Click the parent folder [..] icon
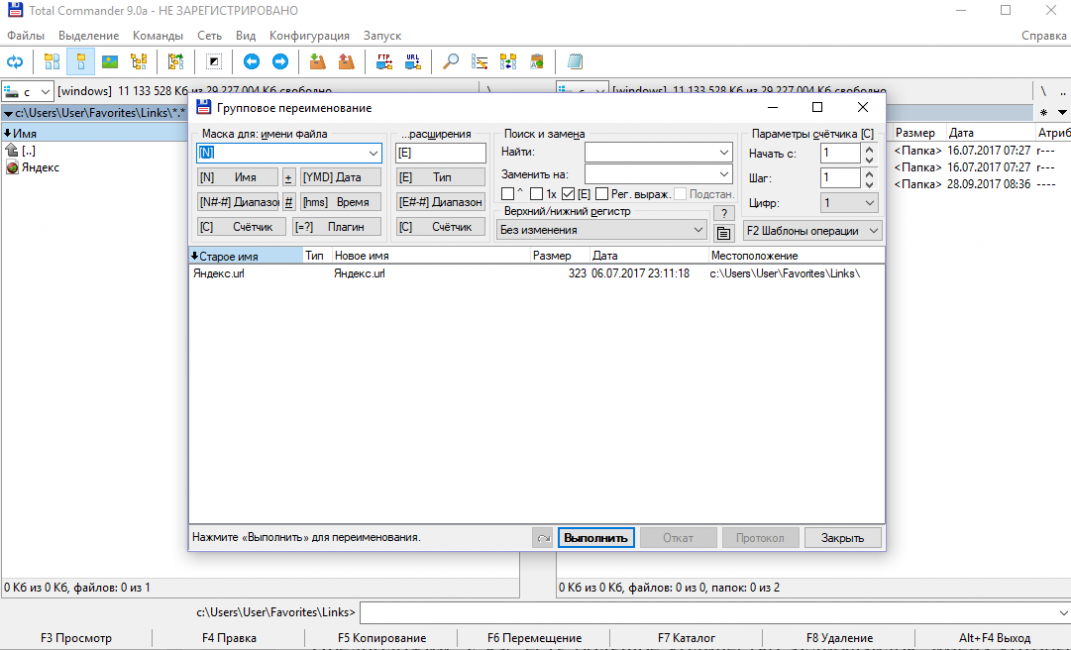1071x650 pixels. point(12,150)
